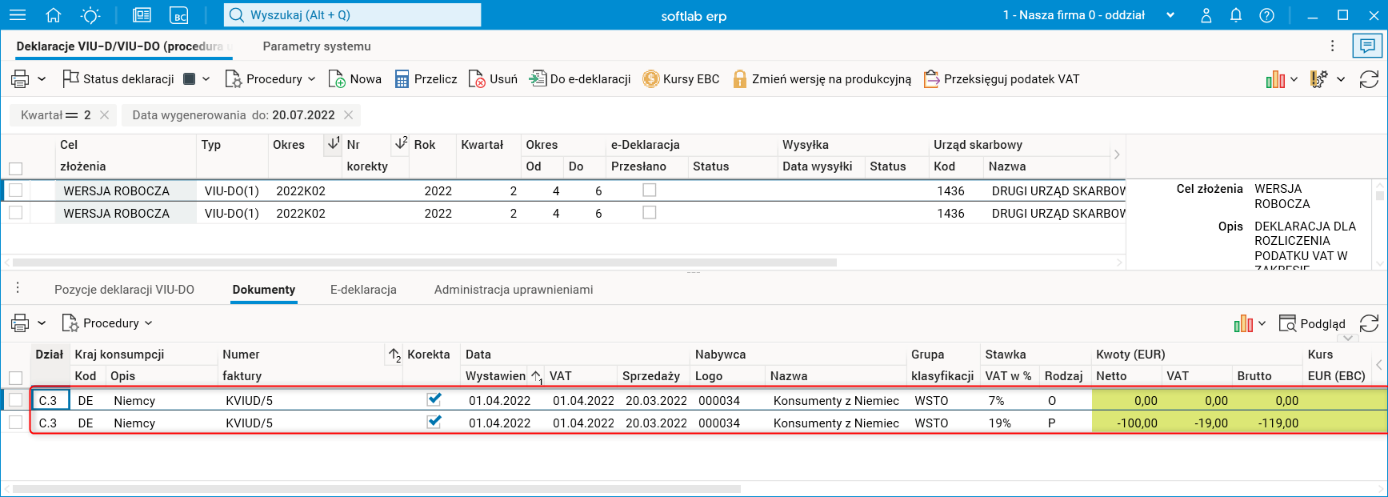Image resolution: width=1388 pixels, height=497 pixels.
Task: Select the -100,00 Netto cell
Action: 1125,423
